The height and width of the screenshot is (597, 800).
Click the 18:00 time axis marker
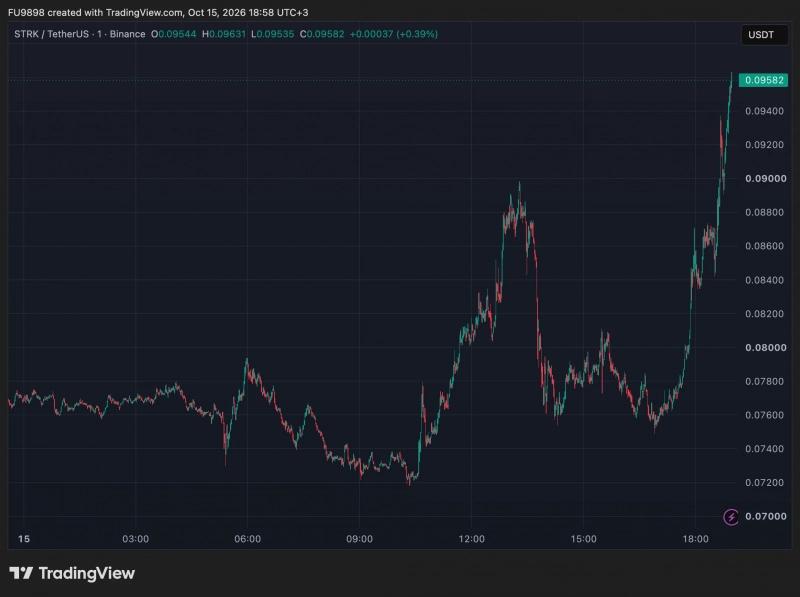tap(695, 539)
